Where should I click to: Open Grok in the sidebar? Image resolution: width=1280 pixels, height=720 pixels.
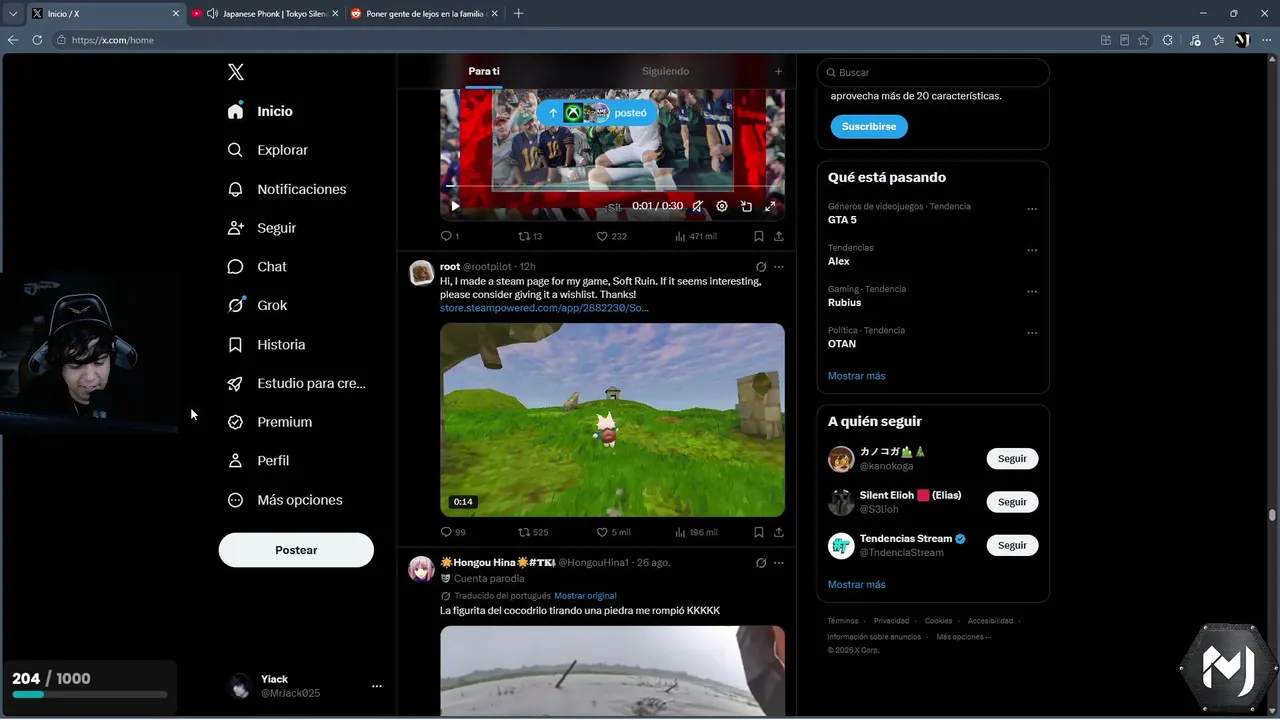pyautogui.click(x=257, y=306)
